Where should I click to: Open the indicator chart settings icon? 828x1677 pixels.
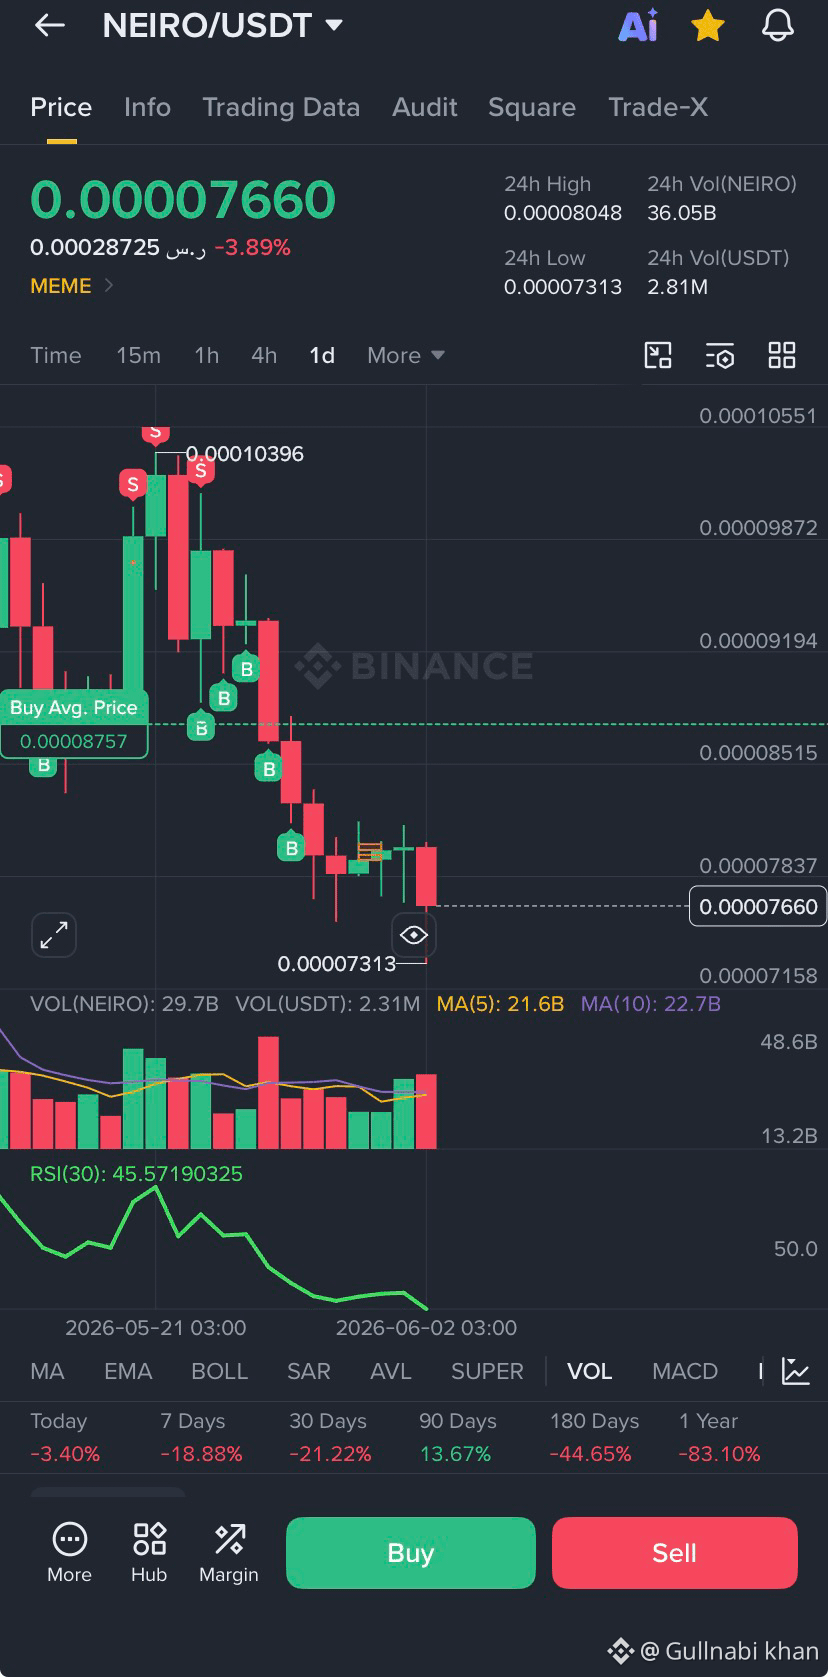(x=796, y=1371)
